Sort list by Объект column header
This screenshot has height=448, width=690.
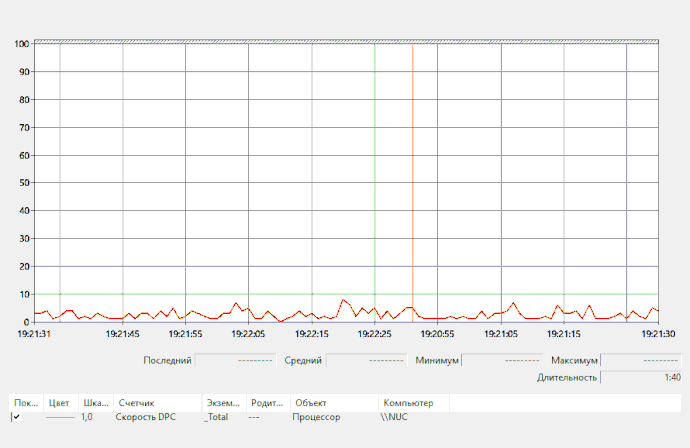click(332, 403)
